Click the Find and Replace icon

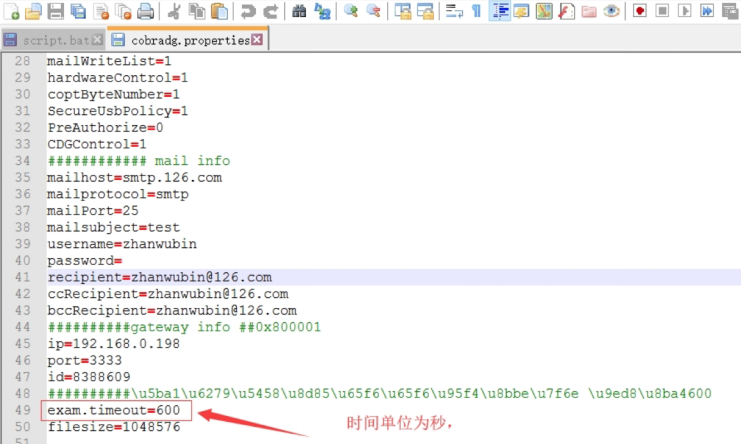click(322, 12)
